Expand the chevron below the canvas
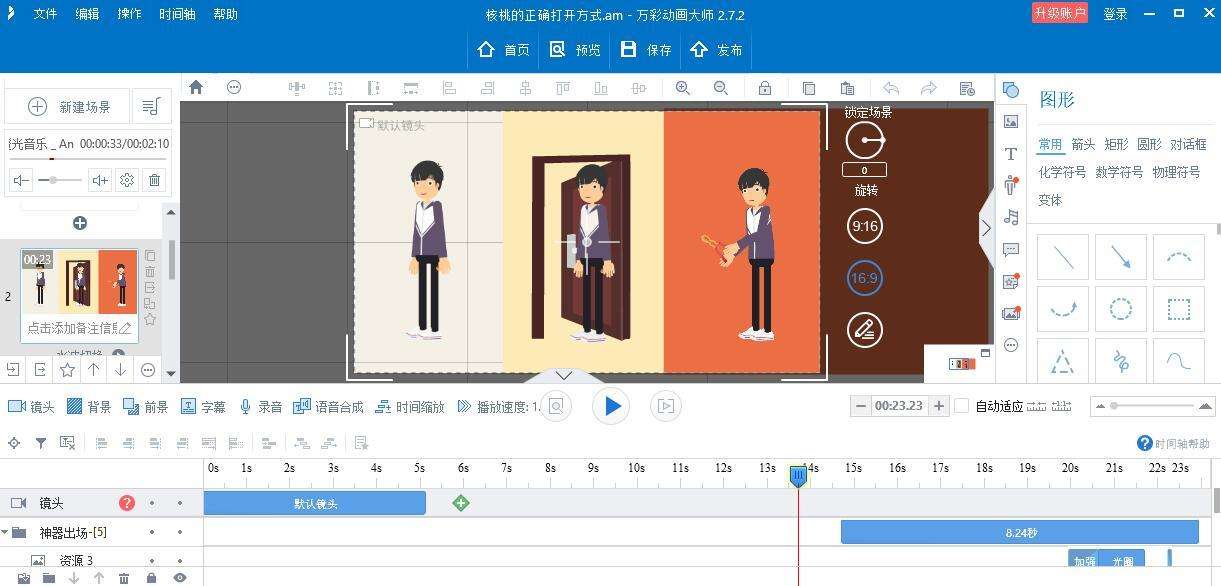 [564, 376]
